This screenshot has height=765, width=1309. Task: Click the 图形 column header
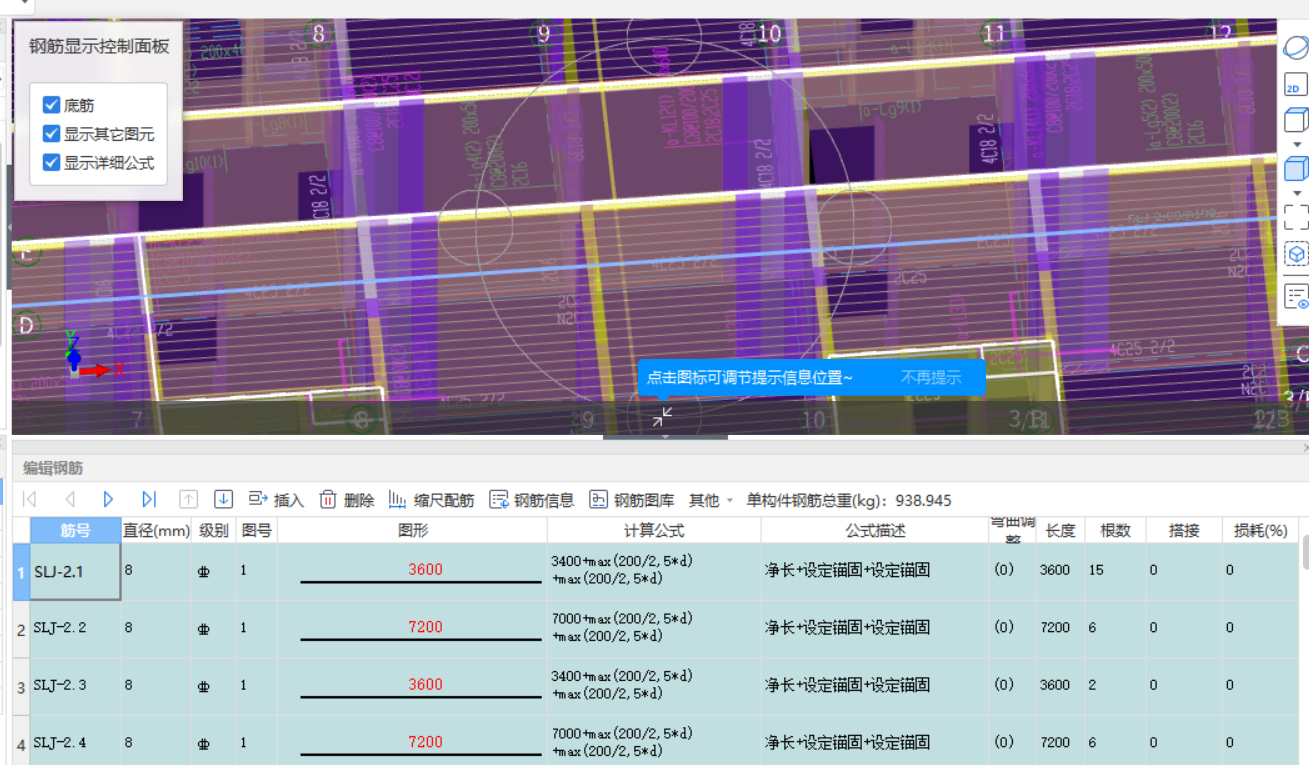tap(412, 530)
